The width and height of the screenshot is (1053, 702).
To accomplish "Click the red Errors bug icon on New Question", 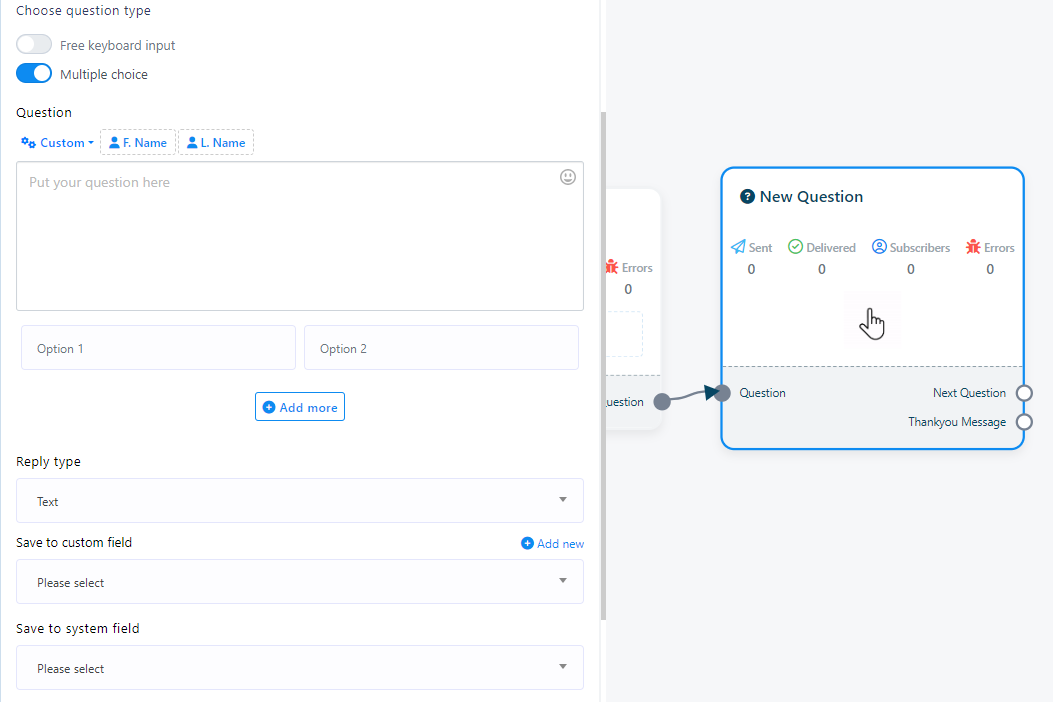I will [973, 247].
